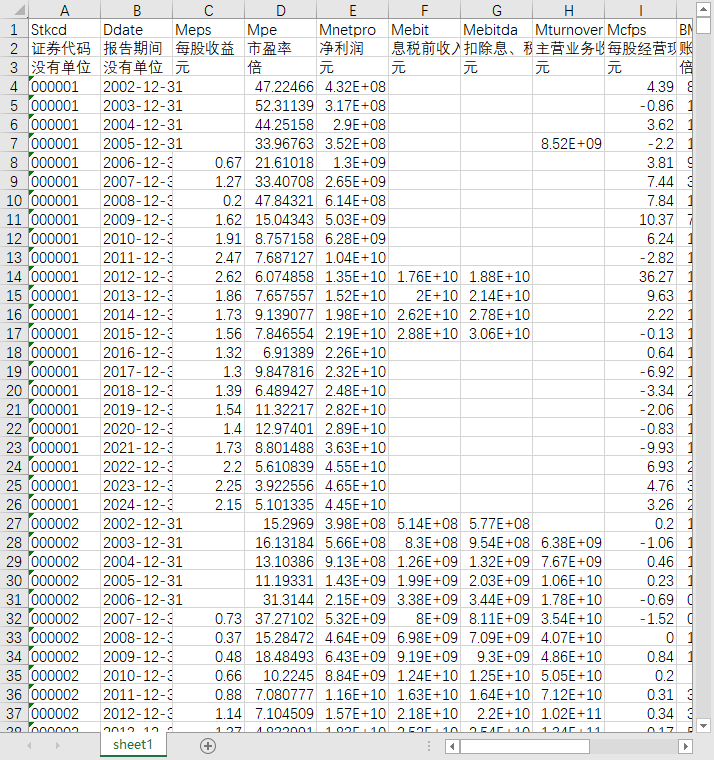Image resolution: width=714 pixels, height=760 pixels.
Task: Select the Ddate header cell
Action: (137, 30)
